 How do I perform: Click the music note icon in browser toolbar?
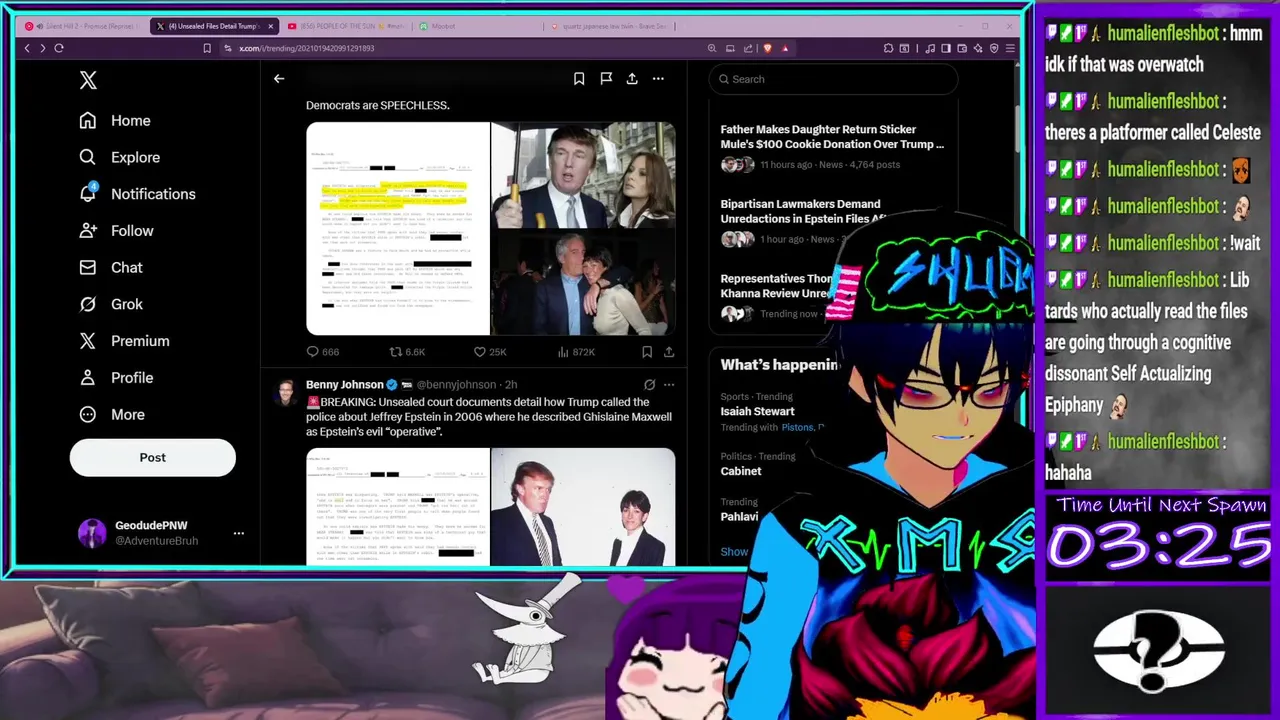point(930,48)
